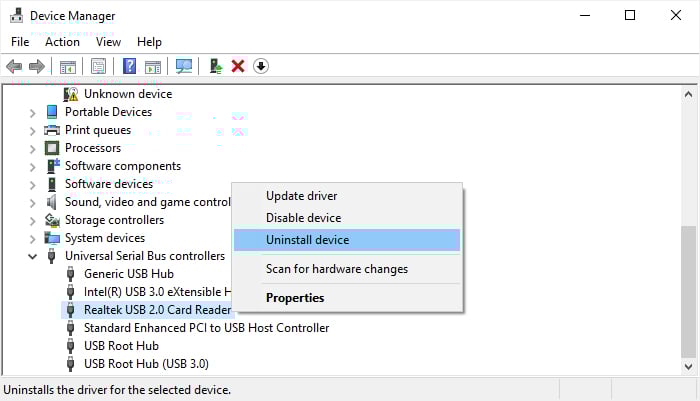
Task: Click the Standard Enhanced PCI Host Controller icon
Action: (x=71, y=328)
